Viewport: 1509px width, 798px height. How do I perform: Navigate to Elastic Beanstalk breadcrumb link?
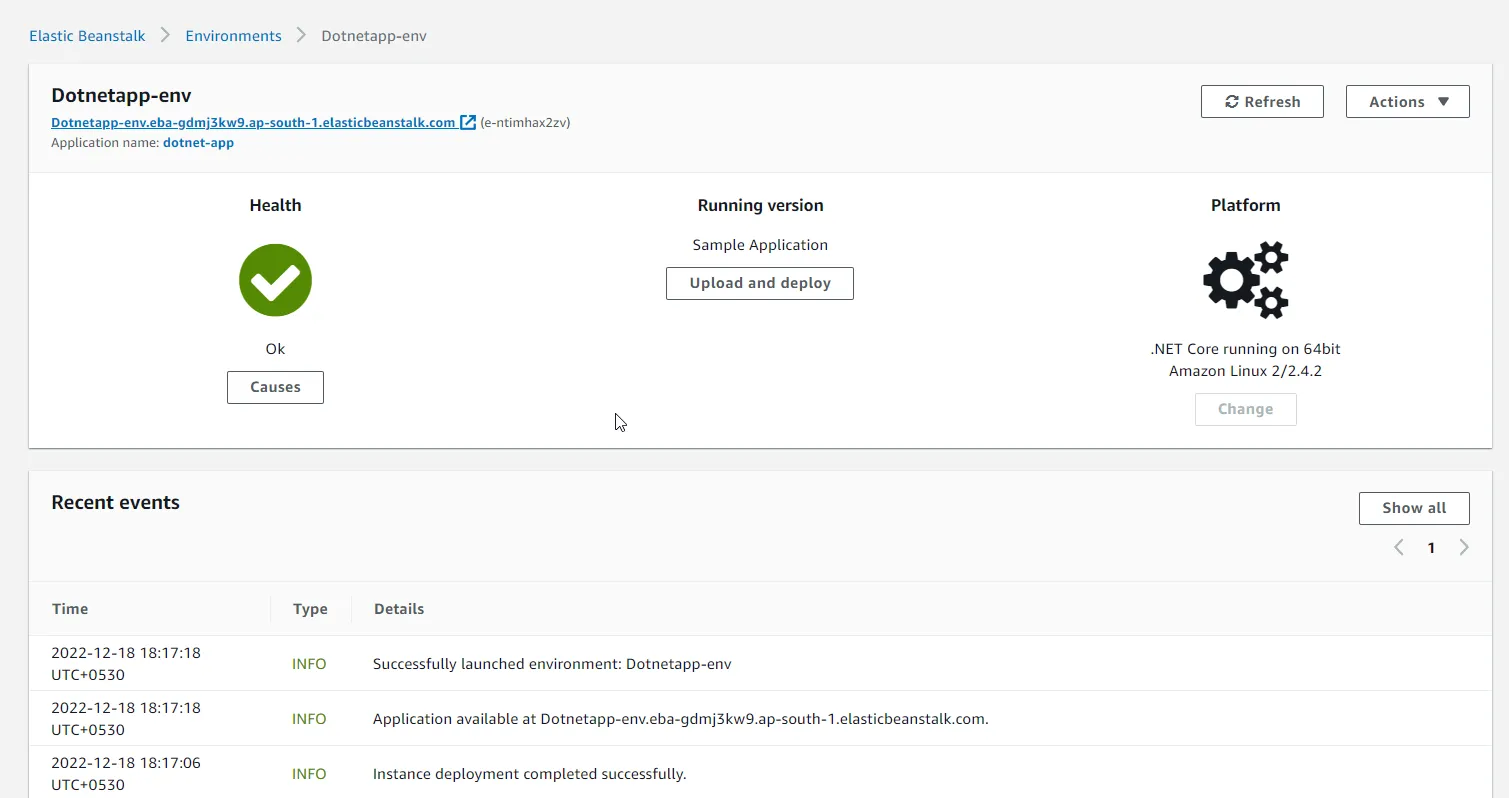coord(86,35)
